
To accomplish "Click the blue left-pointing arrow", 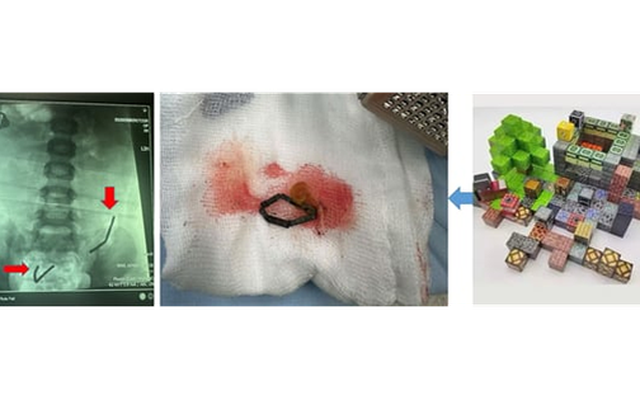I will click(x=460, y=200).
